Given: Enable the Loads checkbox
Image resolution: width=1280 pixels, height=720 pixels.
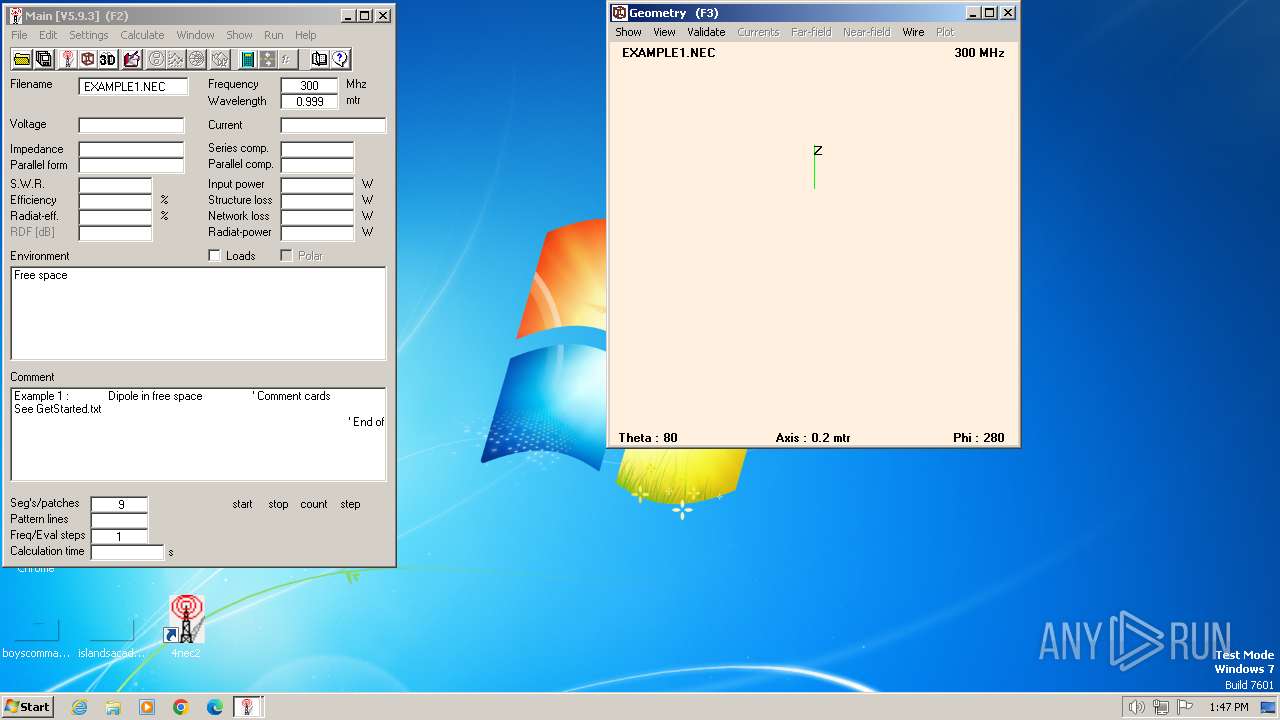Looking at the screenshot, I should [214, 256].
